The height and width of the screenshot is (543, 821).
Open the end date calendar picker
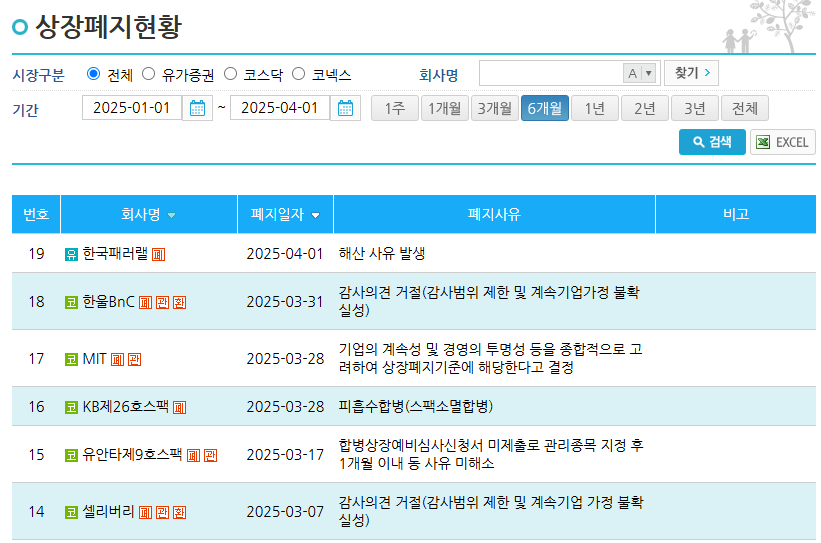point(346,108)
